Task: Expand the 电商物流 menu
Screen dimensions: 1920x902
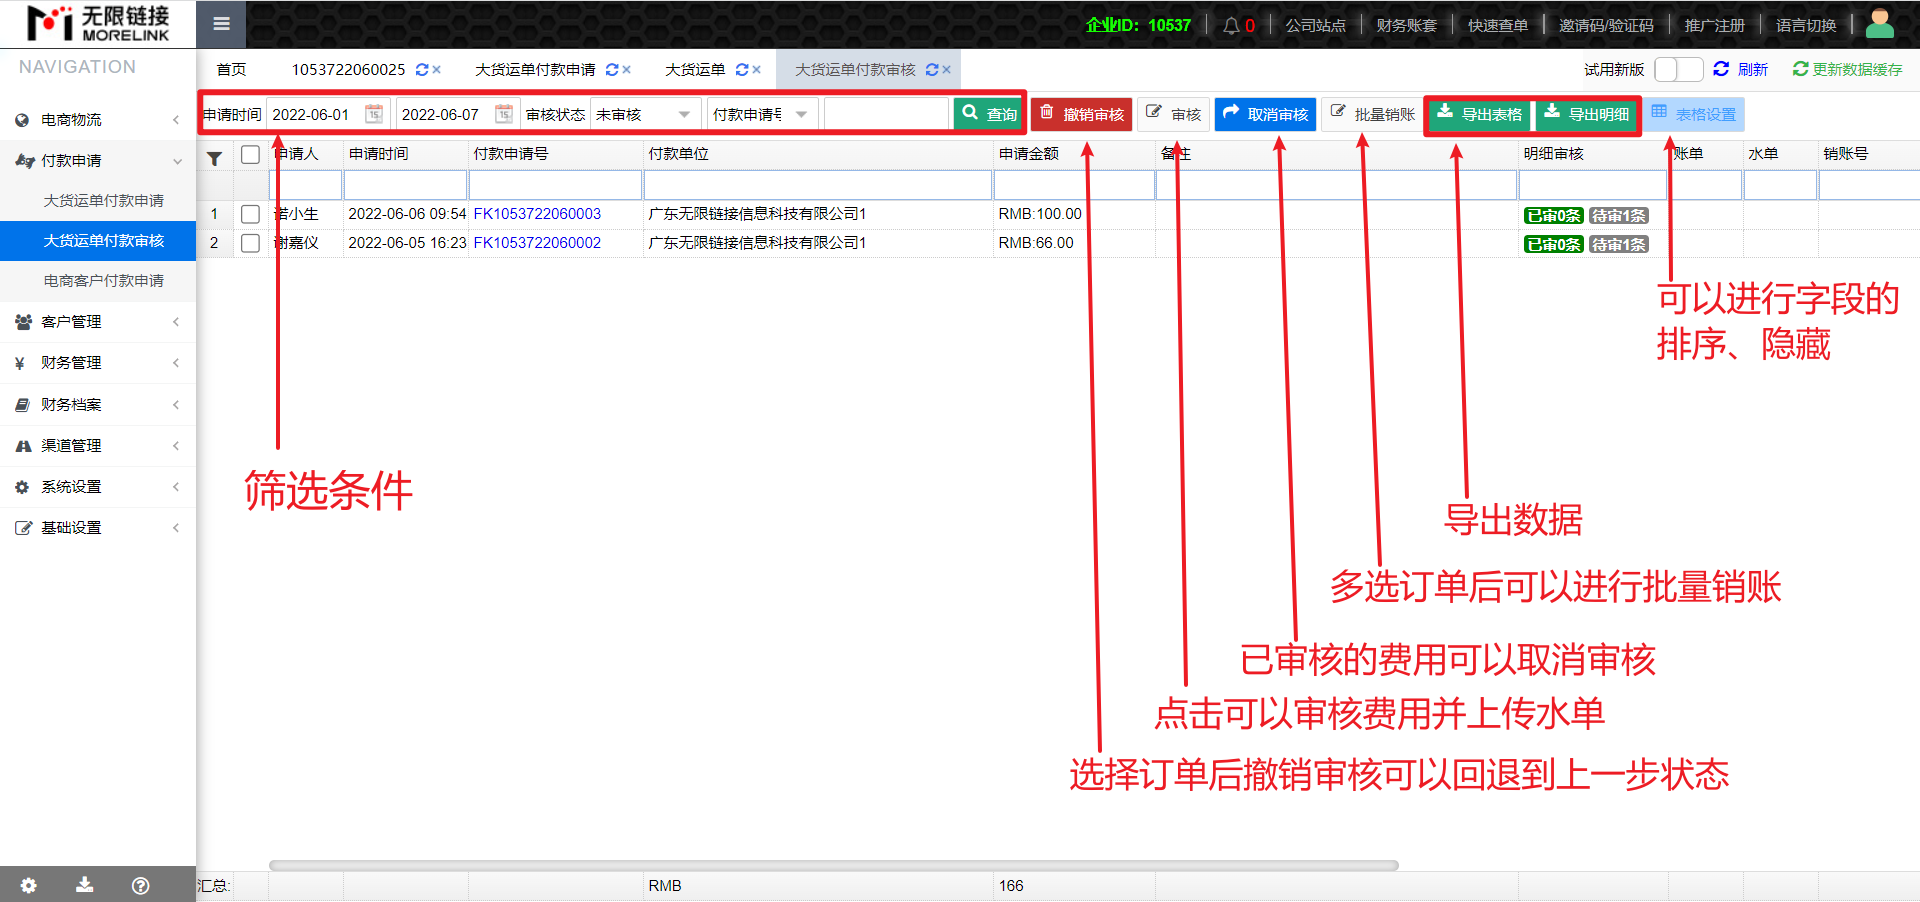Action: tap(176, 120)
